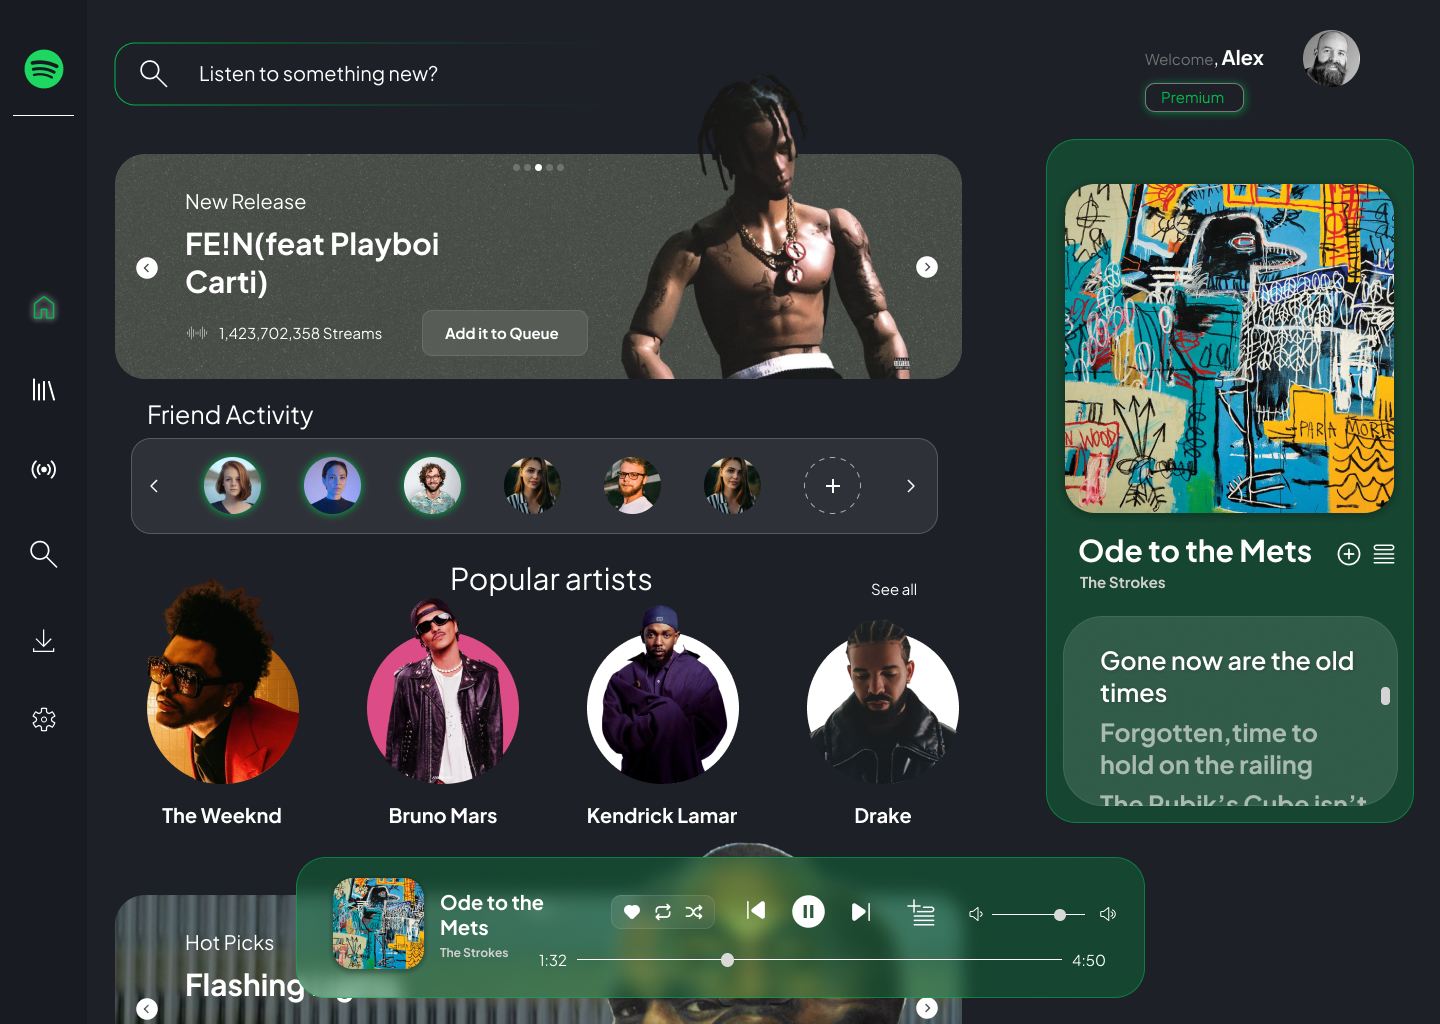The height and width of the screenshot is (1024, 1440).
Task: Pause the current song
Action: 808,911
